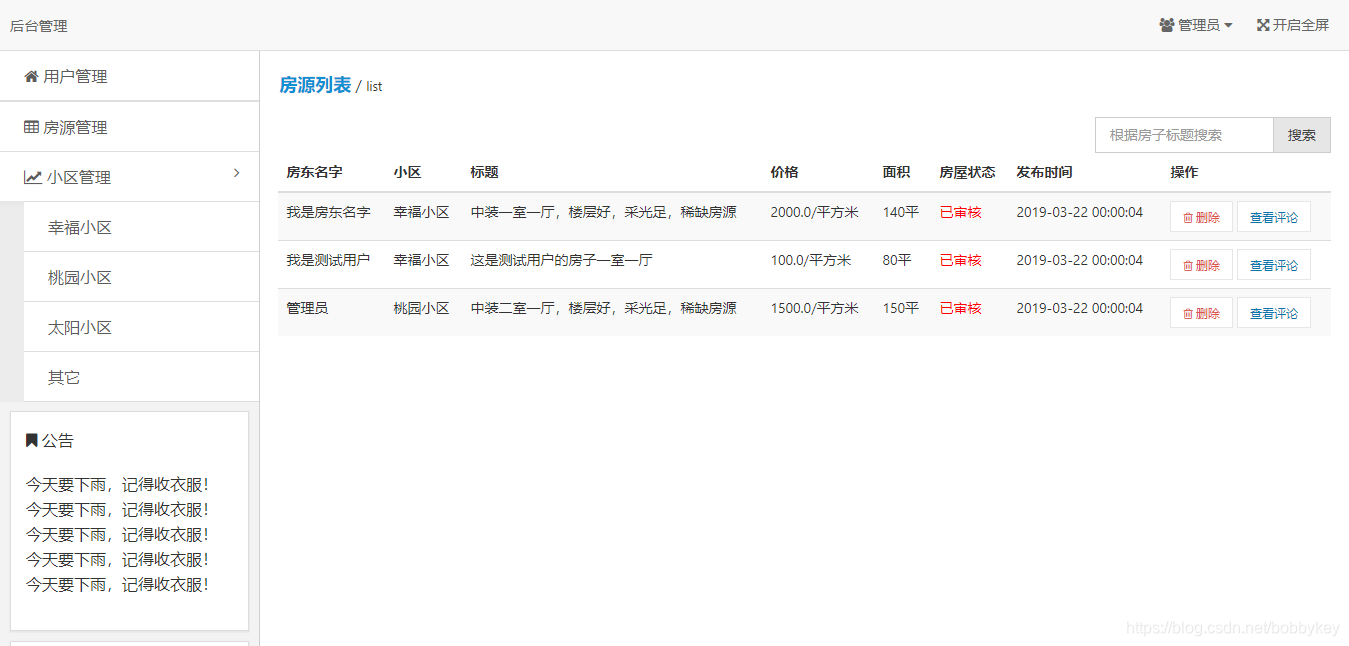Click the title 中装二室一厅，楼层好，采光足，稀缺房源
This screenshot has width=1349, height=646.
[604, 308]
